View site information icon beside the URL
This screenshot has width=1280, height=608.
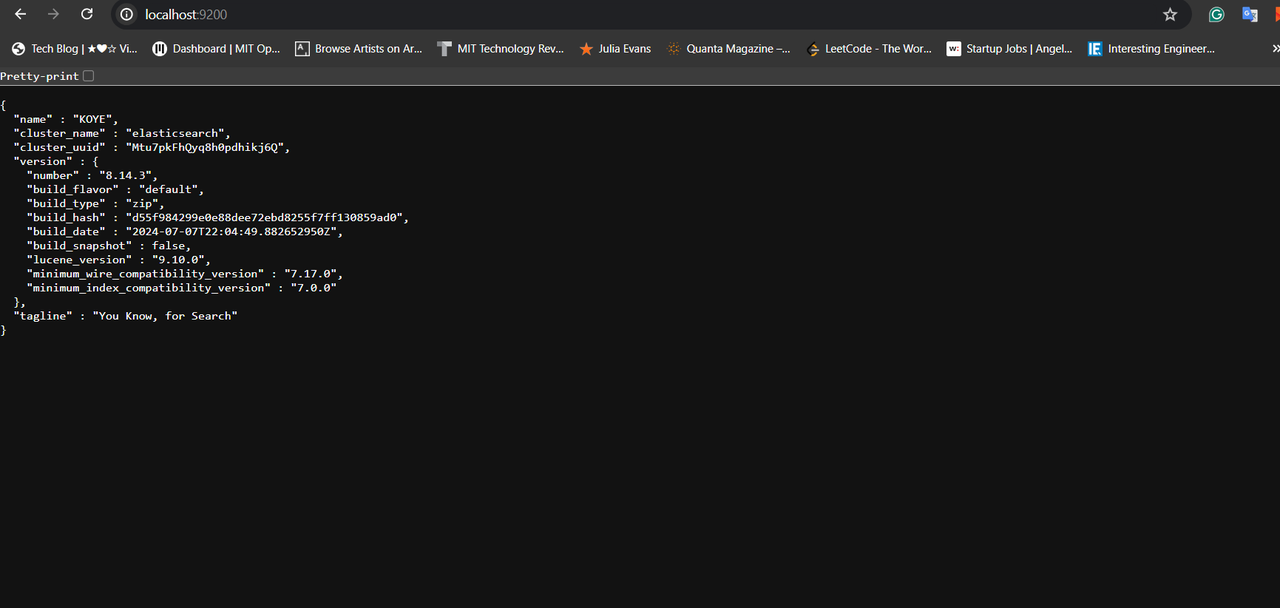tap(126, 14)
